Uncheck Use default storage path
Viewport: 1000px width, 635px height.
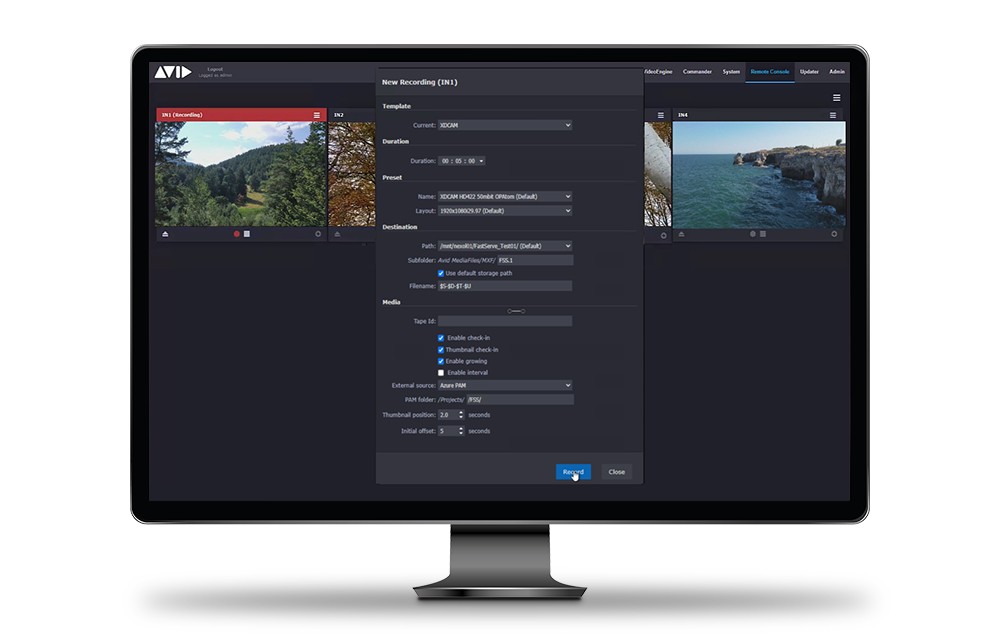(441, 273)
